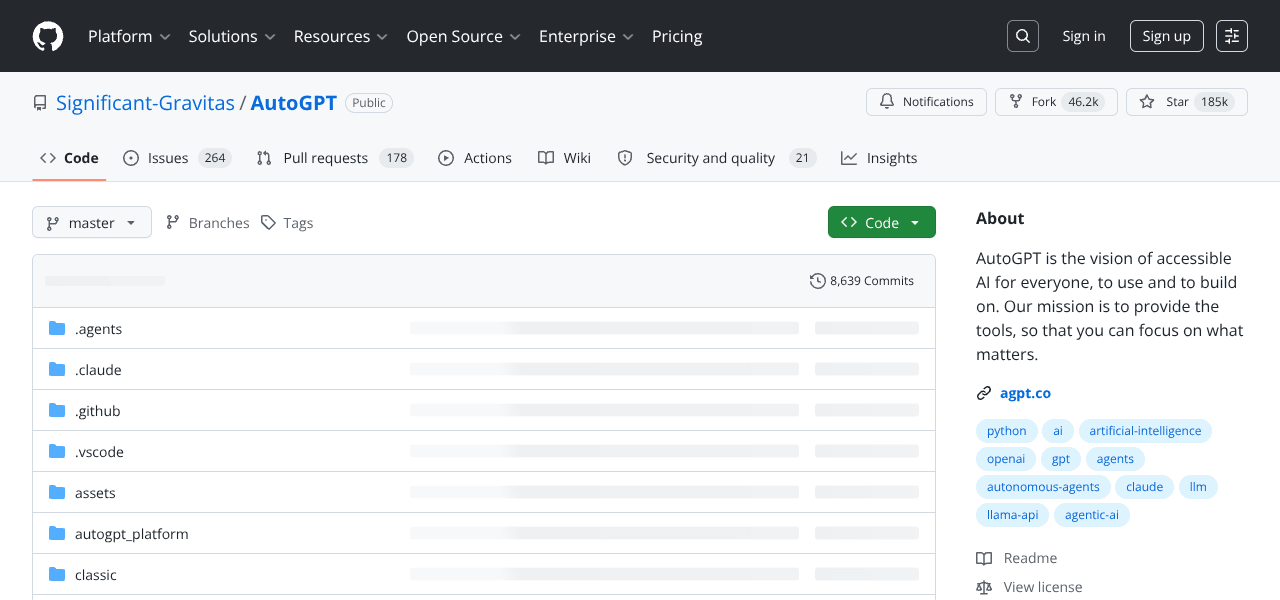Open the .vscode folder name
The image size is (1280, 600).
(x=99, y=452)
